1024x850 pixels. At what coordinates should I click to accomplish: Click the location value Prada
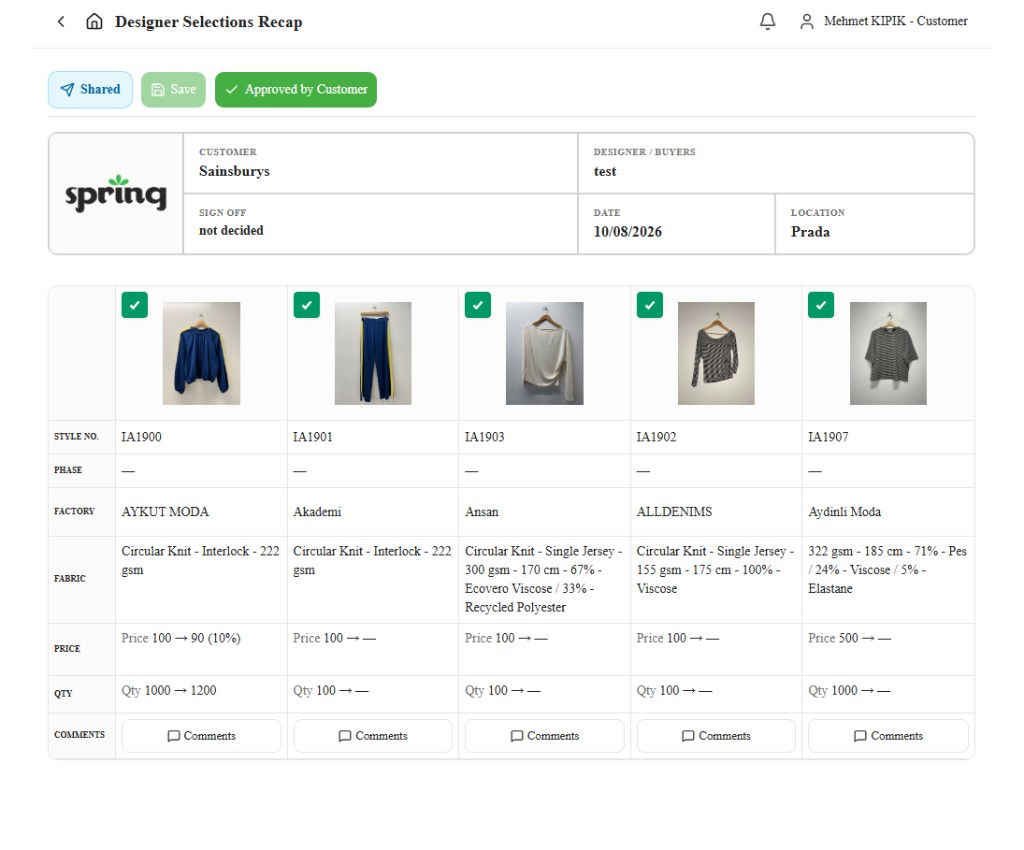(810, 232)
